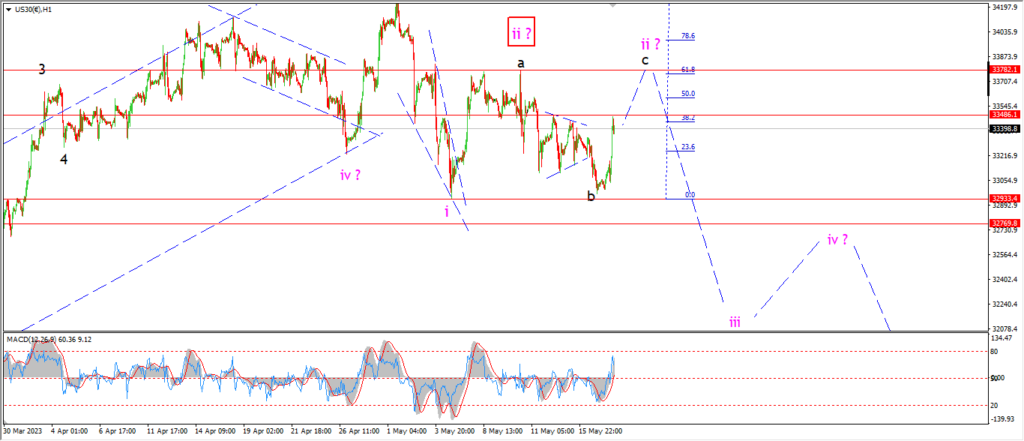
Task: Click the 33486.1 red price tag
Action: [x=1003, y=115]
